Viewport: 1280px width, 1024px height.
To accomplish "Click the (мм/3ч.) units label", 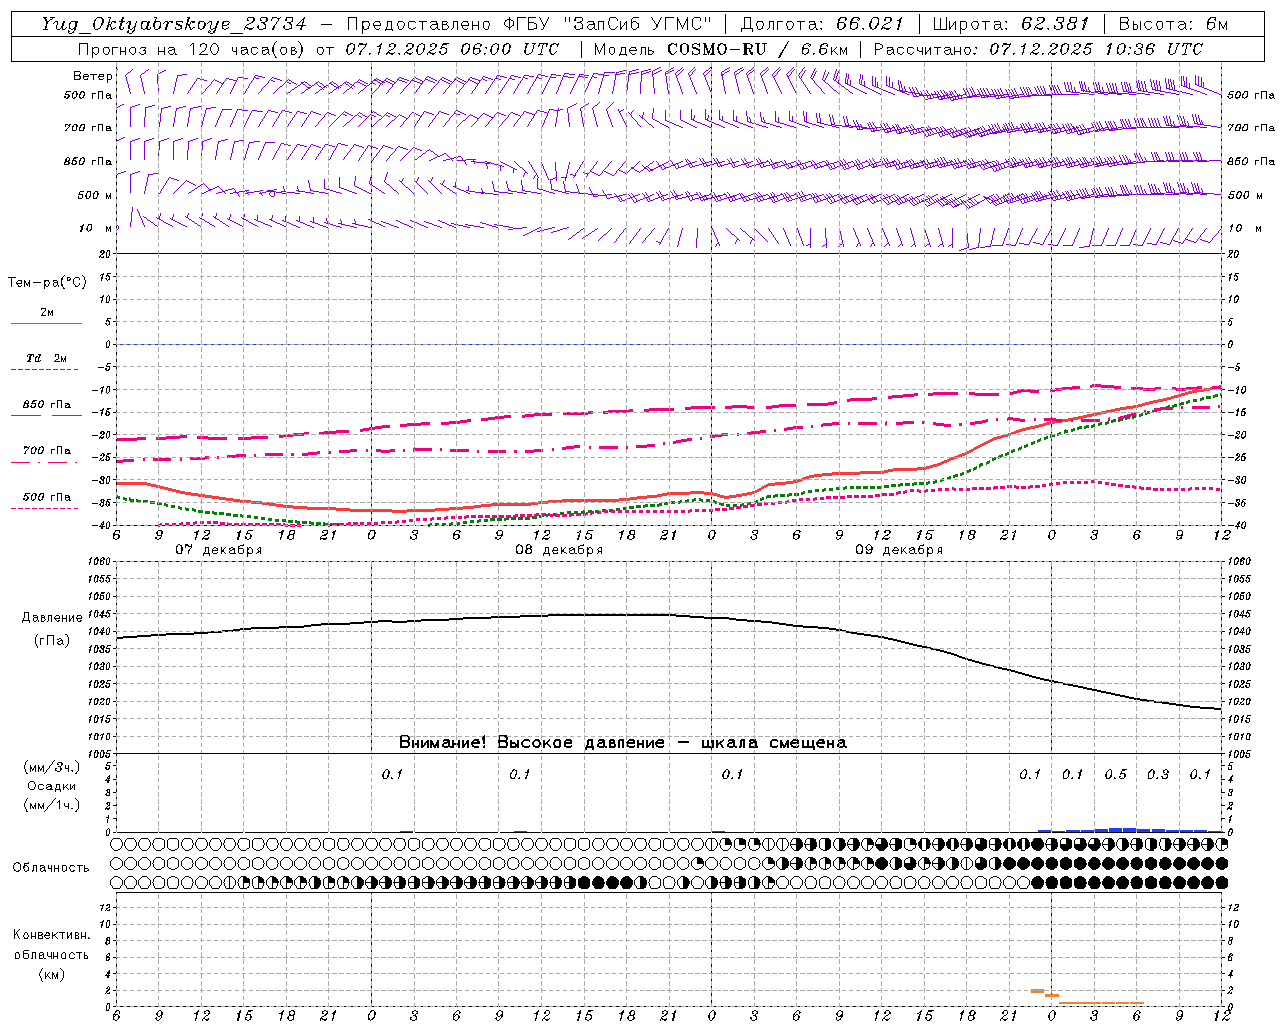I will (x=51, y=768).
